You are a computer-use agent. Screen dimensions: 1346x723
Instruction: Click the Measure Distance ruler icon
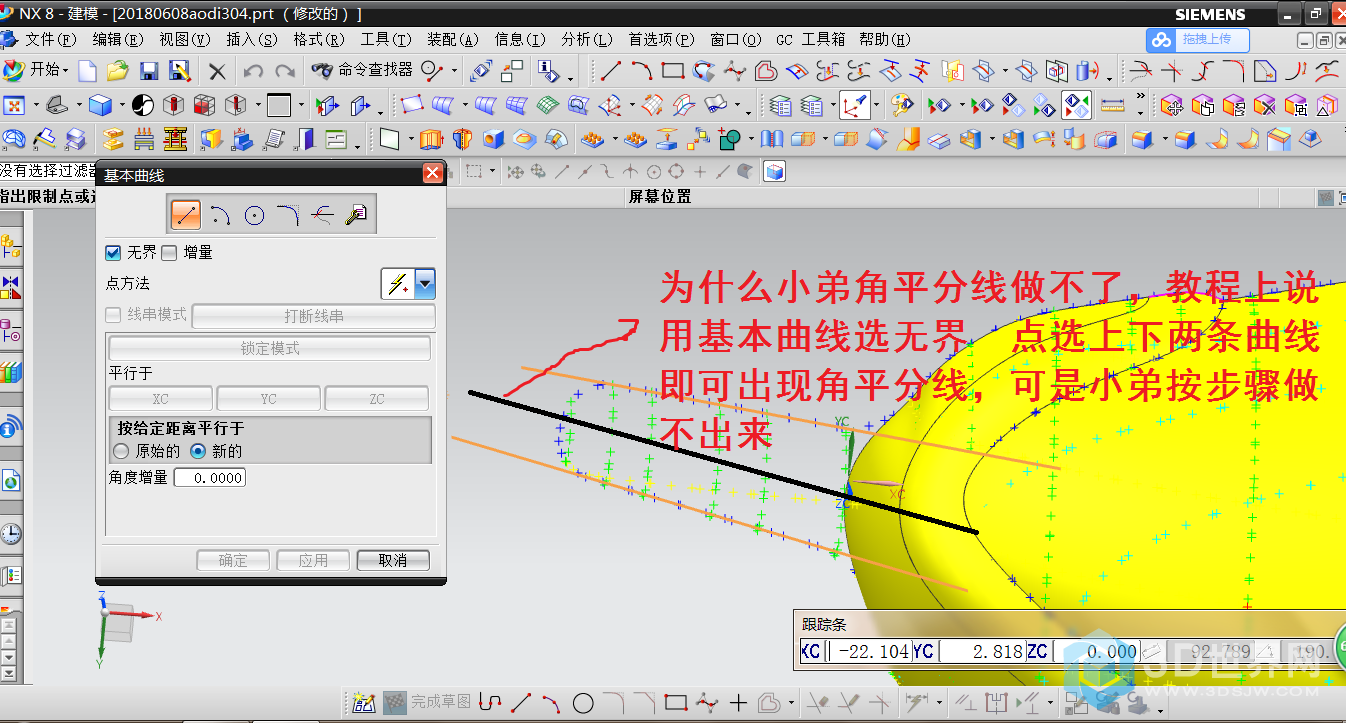point(1112,105)
